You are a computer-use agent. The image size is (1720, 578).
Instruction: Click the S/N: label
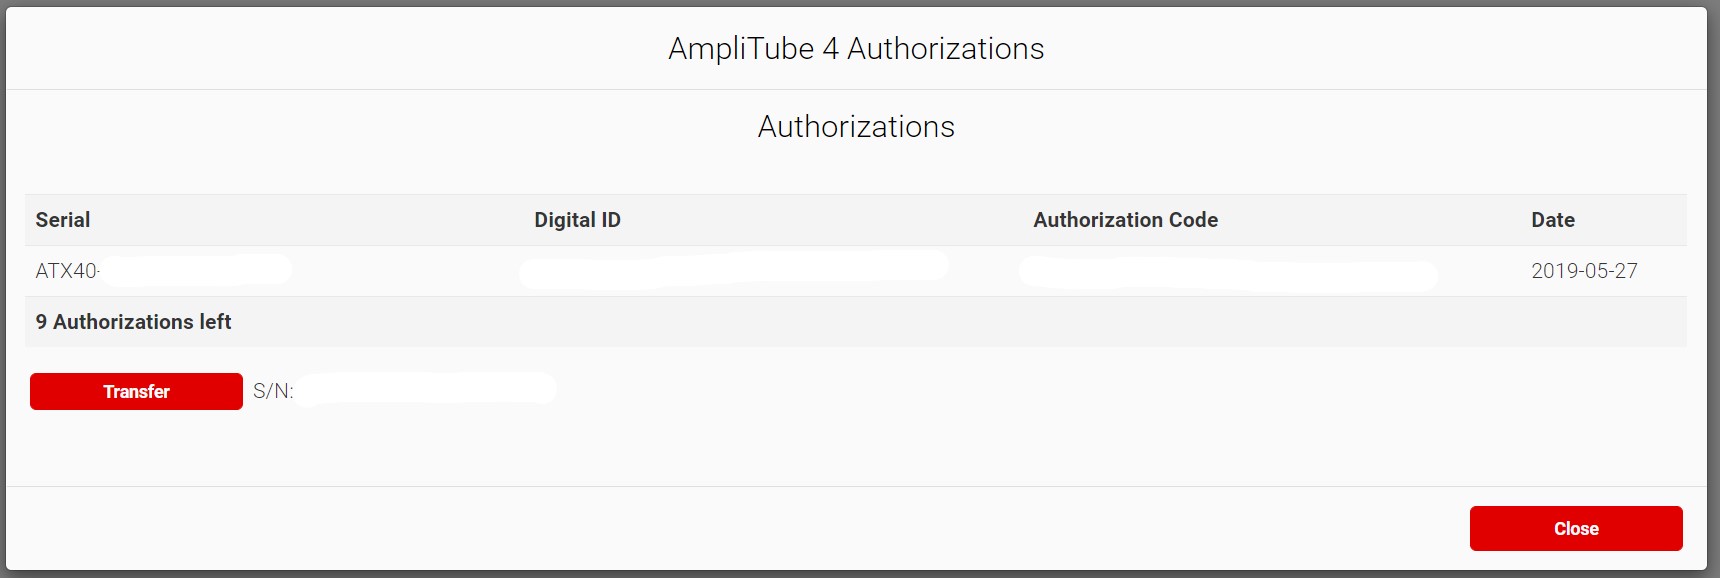pyautogui.click(x=273, y=391)
